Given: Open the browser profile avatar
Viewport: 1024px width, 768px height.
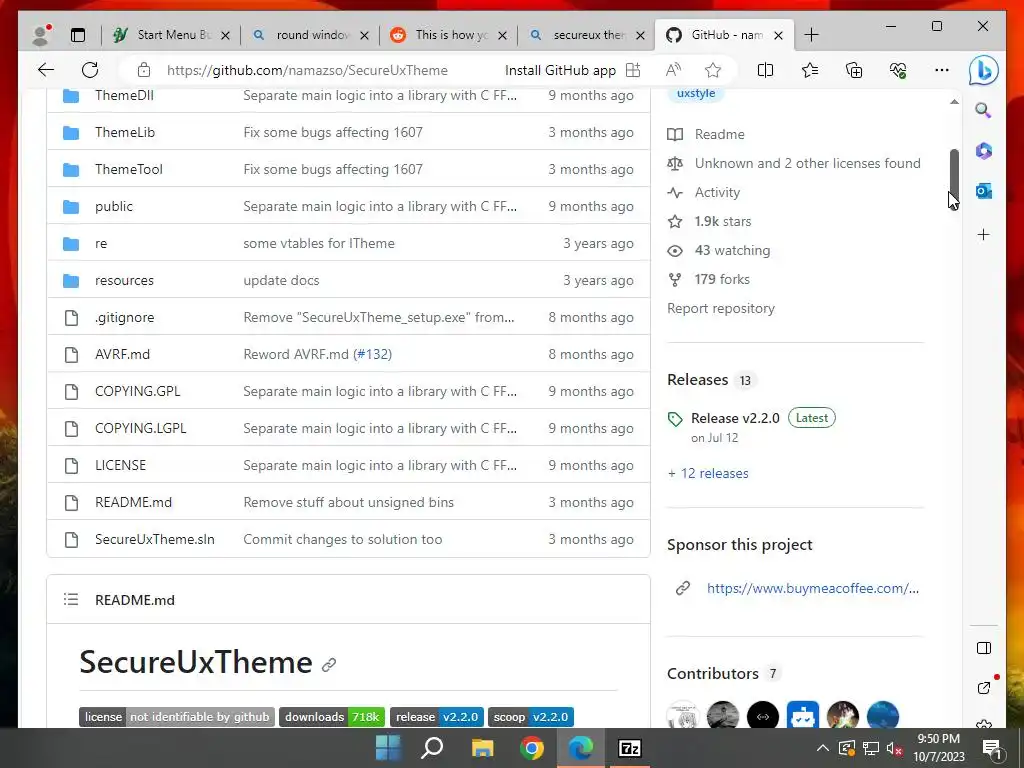Looking at the screenshot, I should [x=42, y=35].
